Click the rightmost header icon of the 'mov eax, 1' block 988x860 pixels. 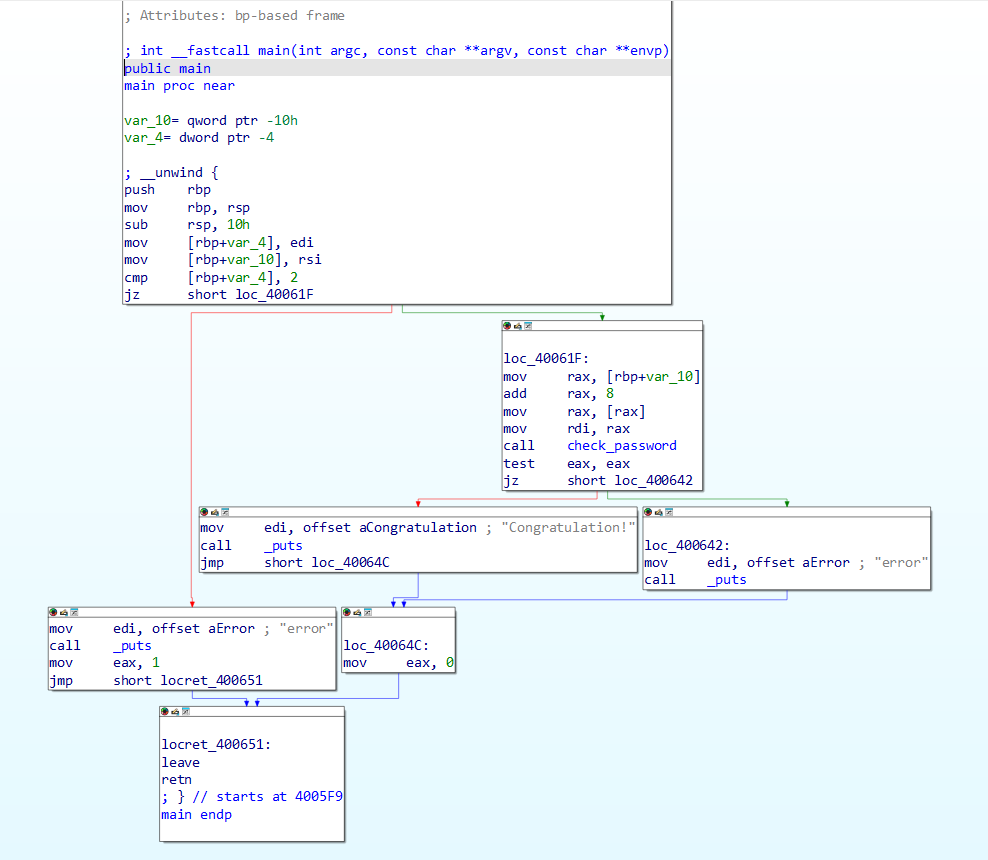pos(74,612)
